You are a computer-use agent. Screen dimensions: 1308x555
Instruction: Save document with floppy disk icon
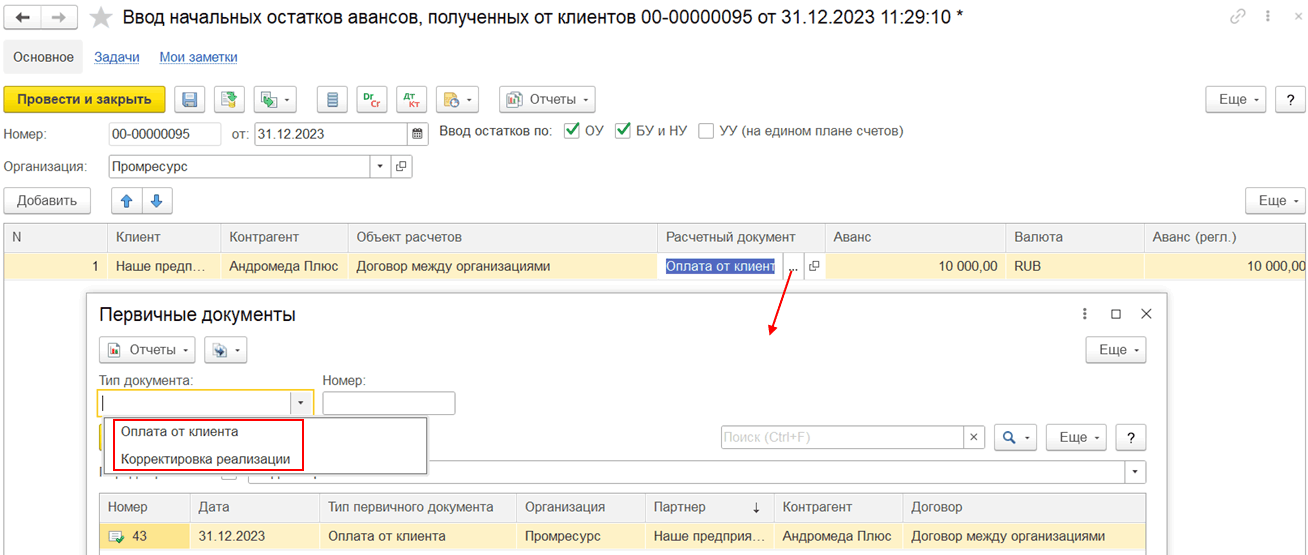point(190,99)
